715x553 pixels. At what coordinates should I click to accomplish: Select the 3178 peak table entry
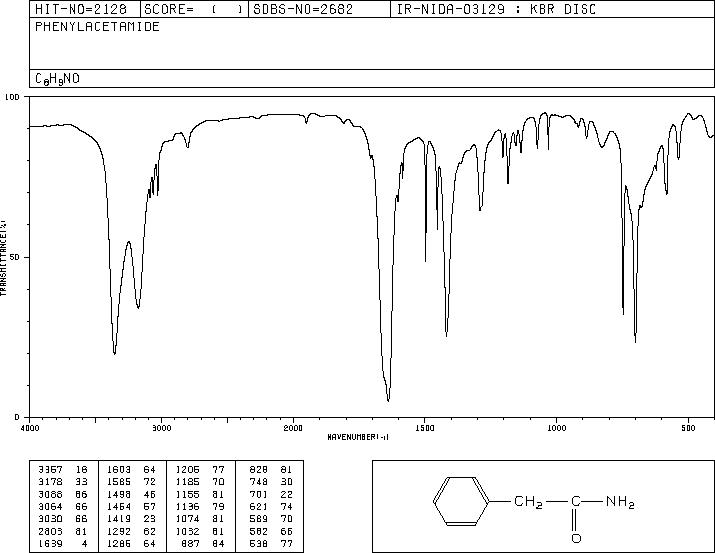(62, 482)
